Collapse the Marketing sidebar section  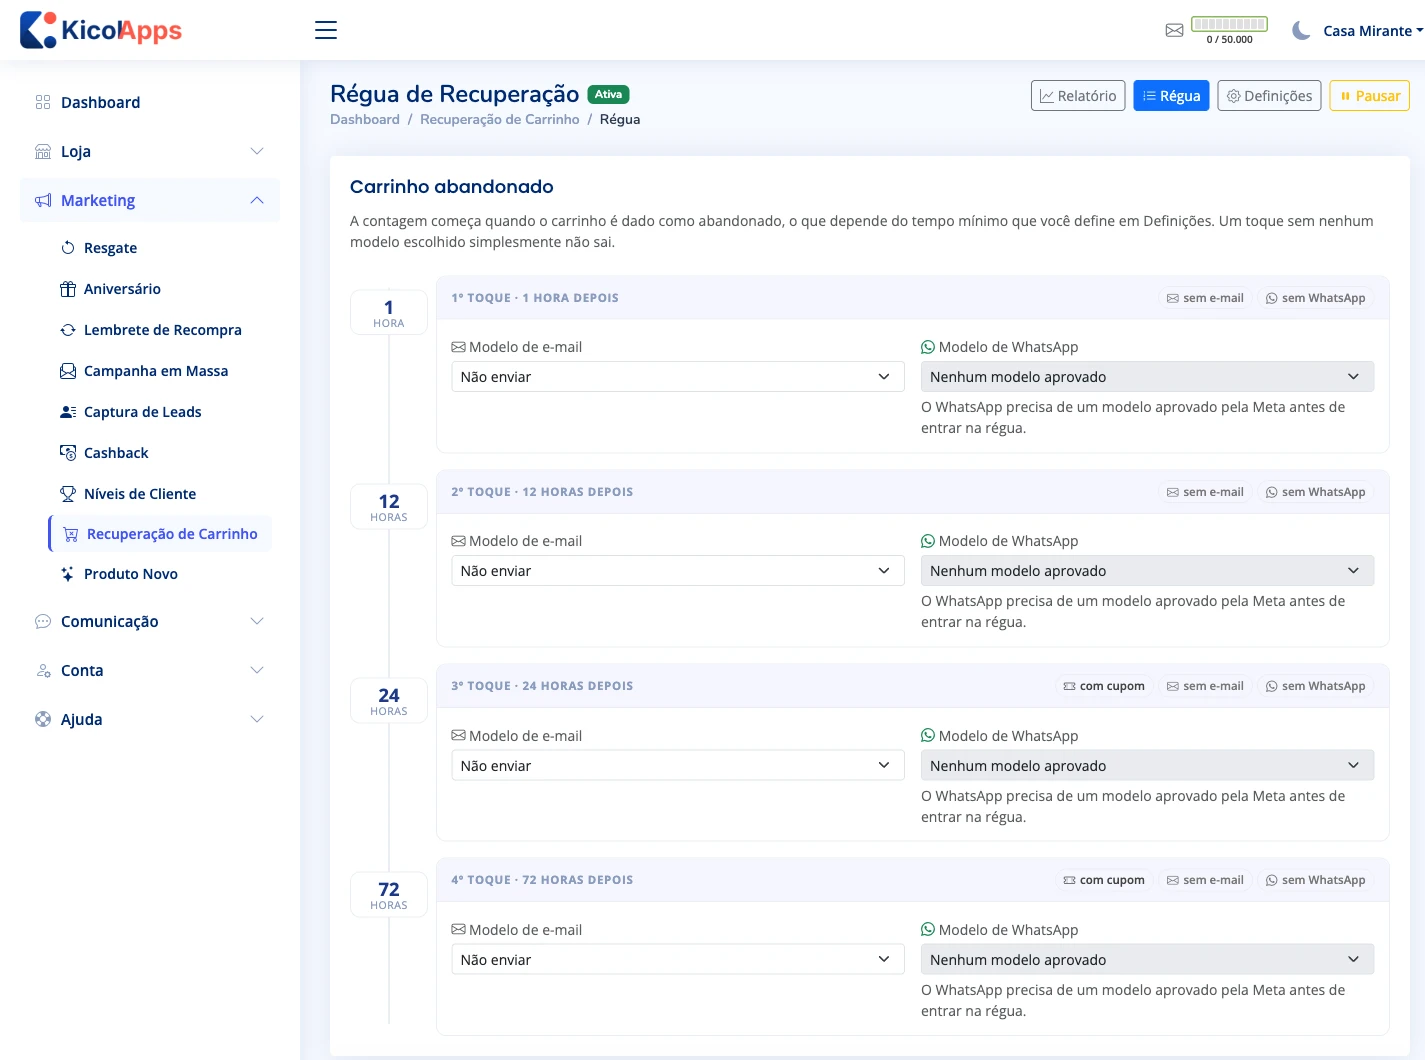point(150,200)
